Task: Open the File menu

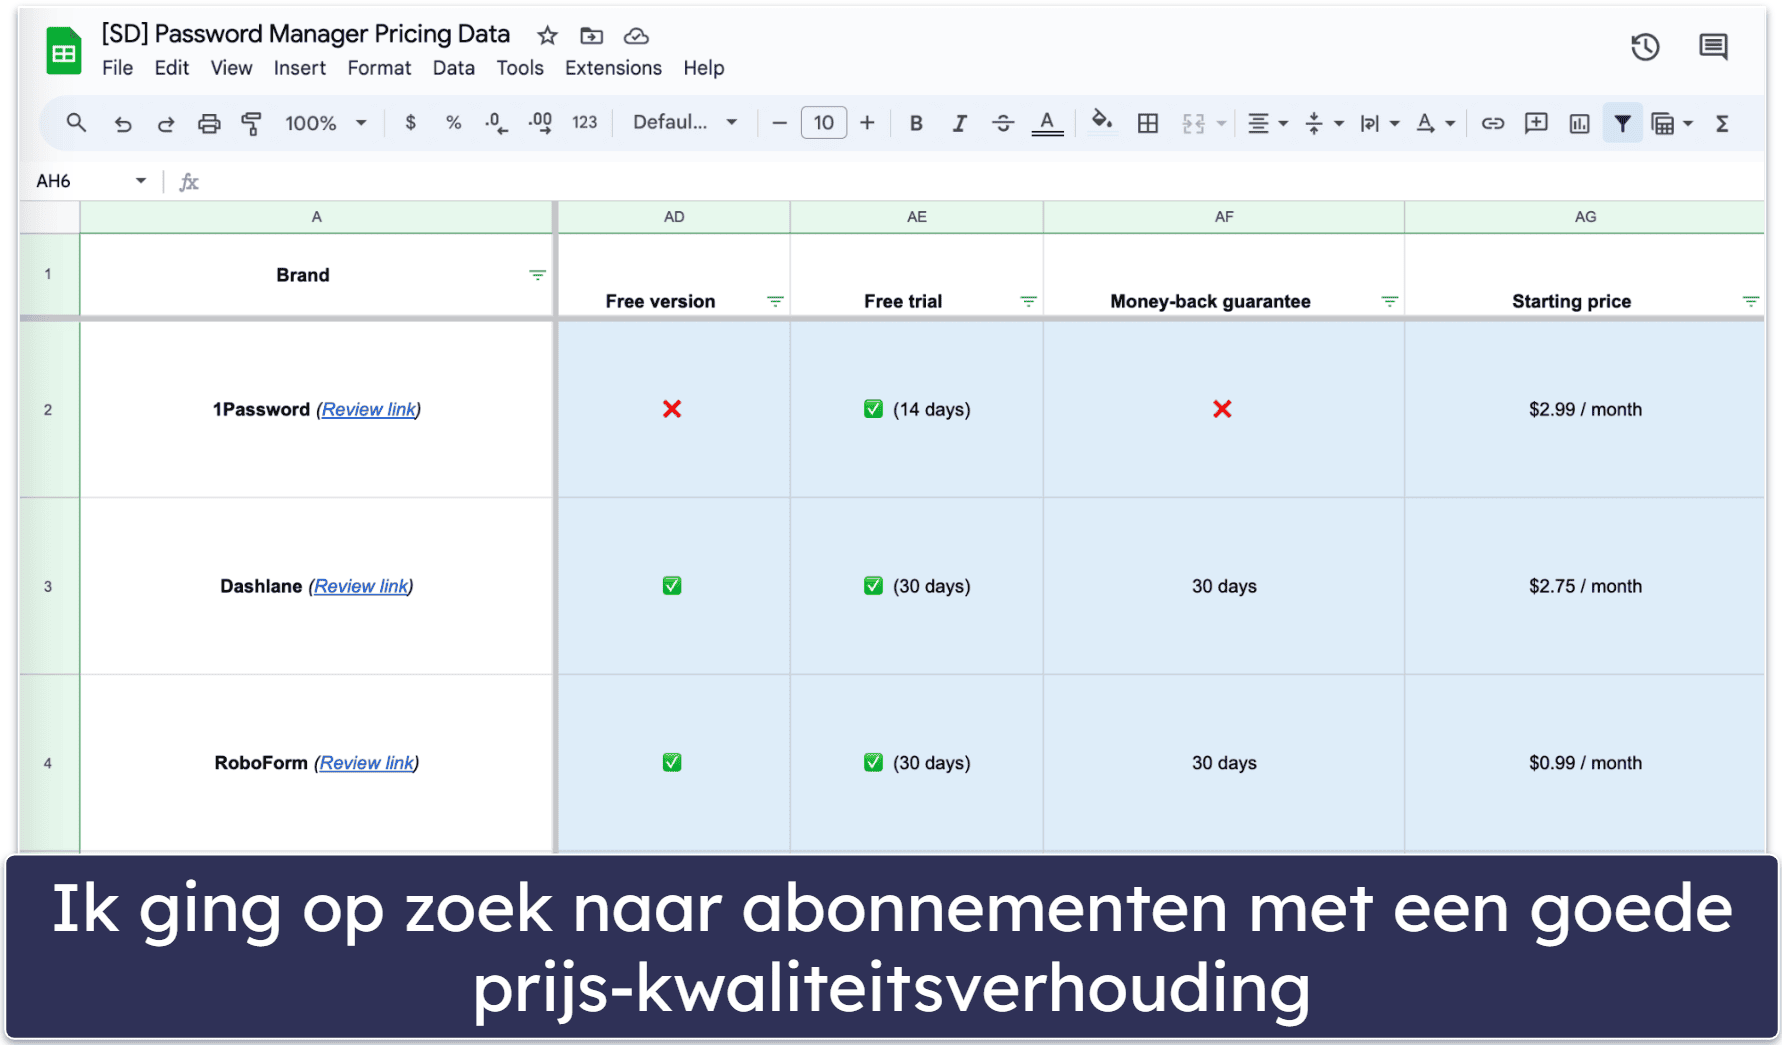Action: point(117,68)
